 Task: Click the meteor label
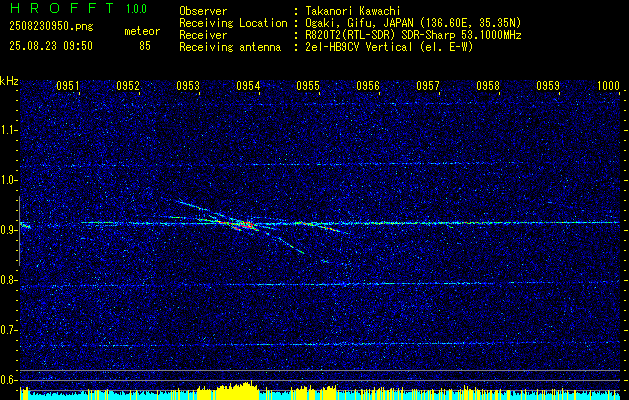point(142,31)
